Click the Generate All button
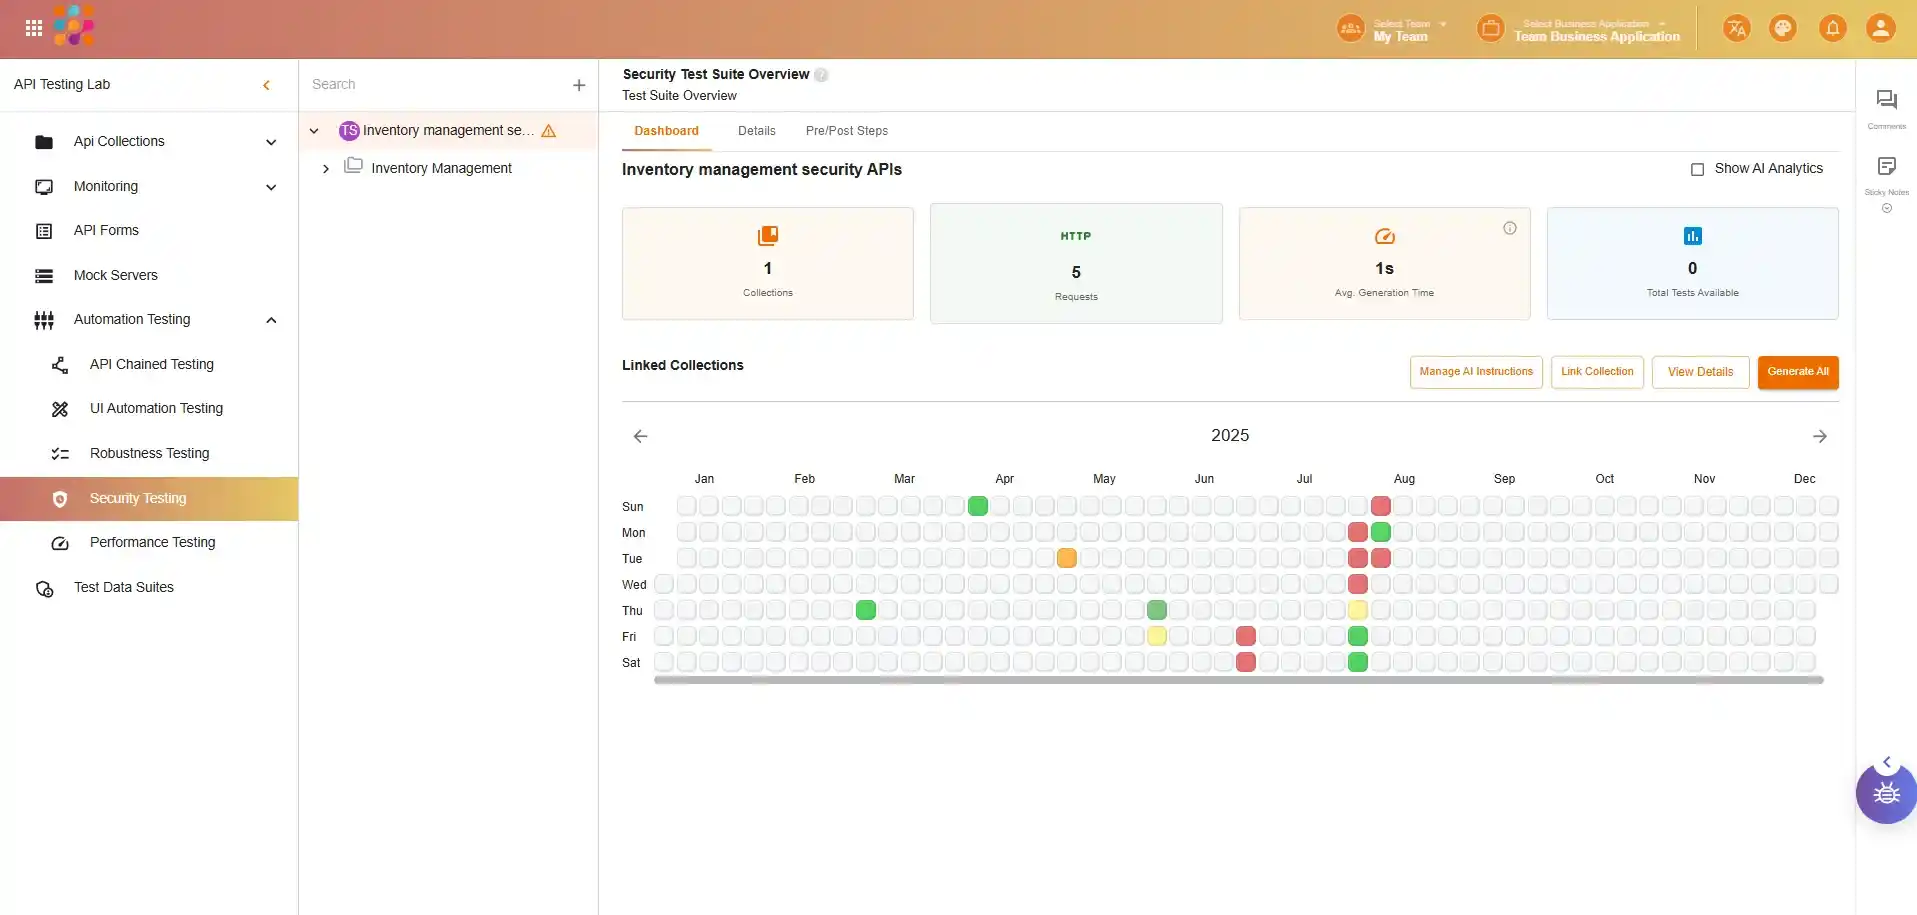This screenshot has height=915, width=1917. coord(1797,372)
